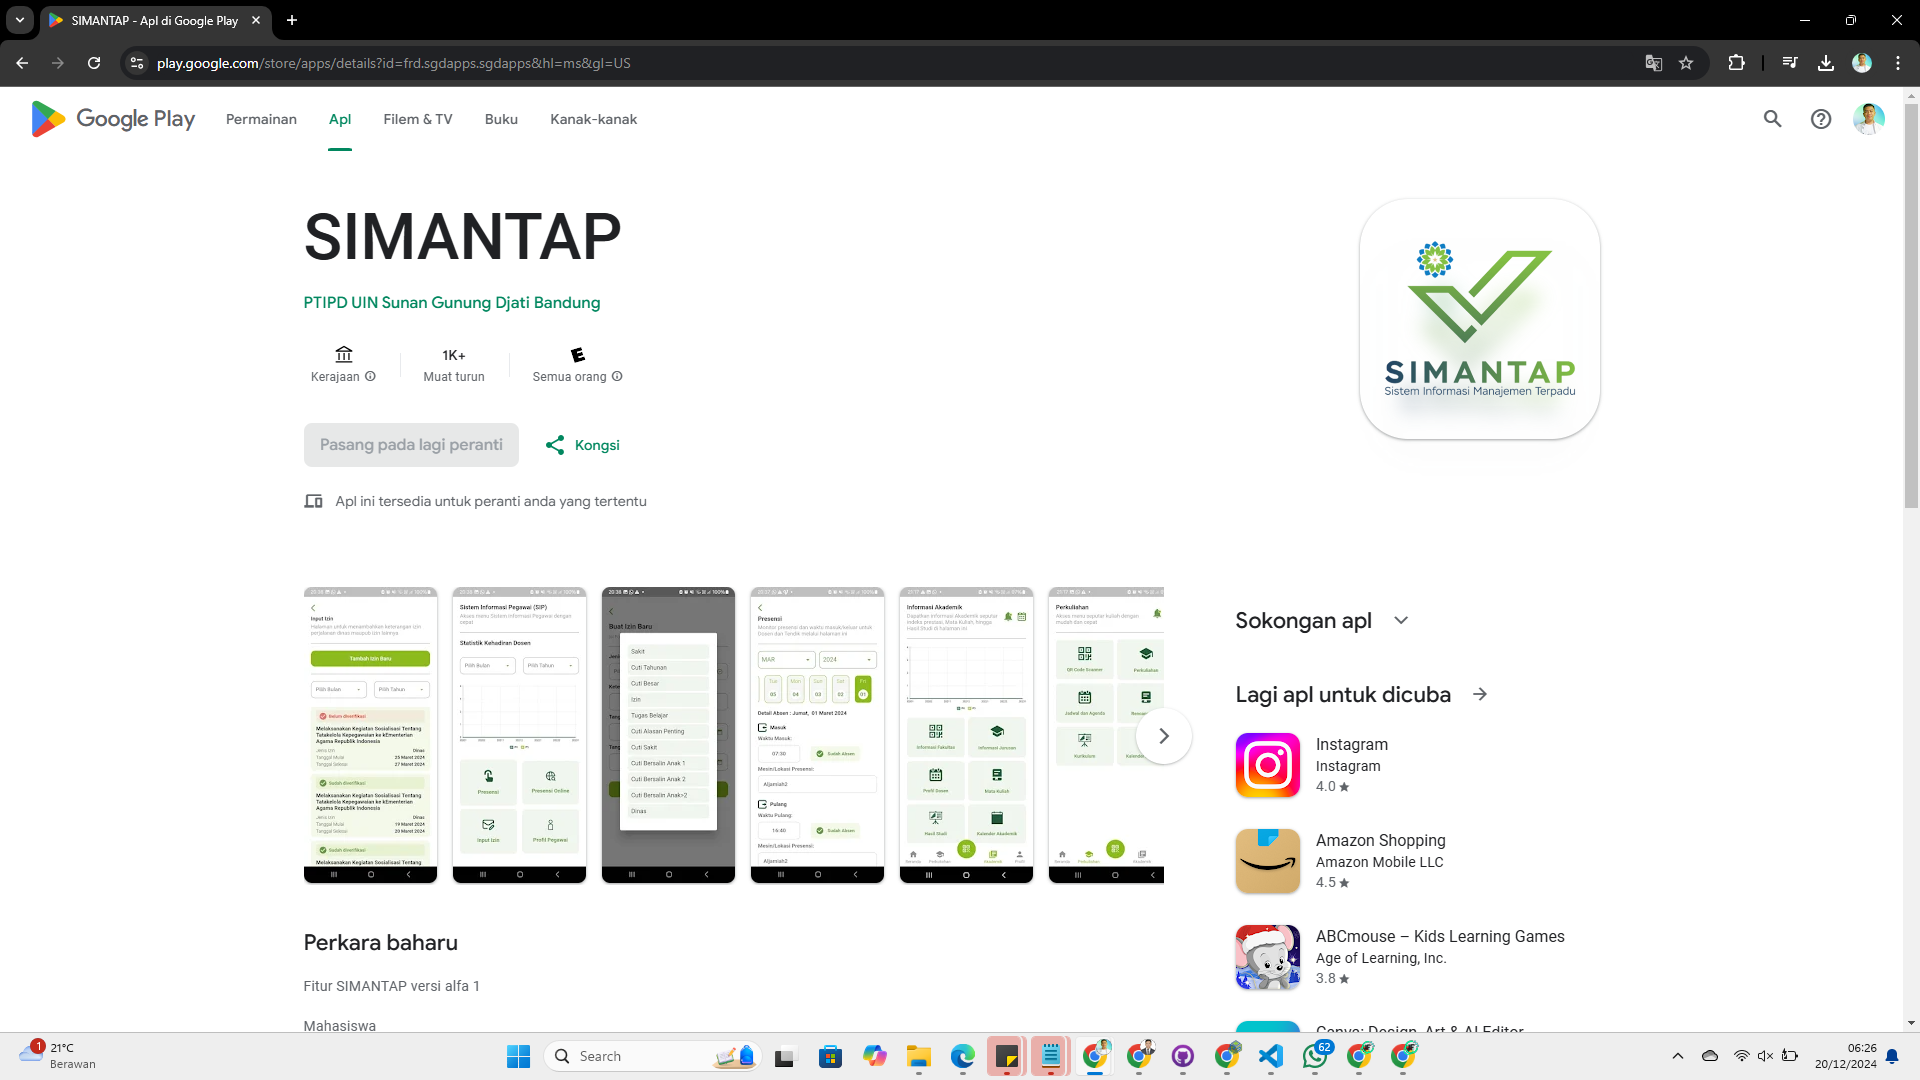Image resolution: width=1920 pixels, height=1080 pixels.
Task: Open Chrome three-dot menu
Action: click(1898, 63)
